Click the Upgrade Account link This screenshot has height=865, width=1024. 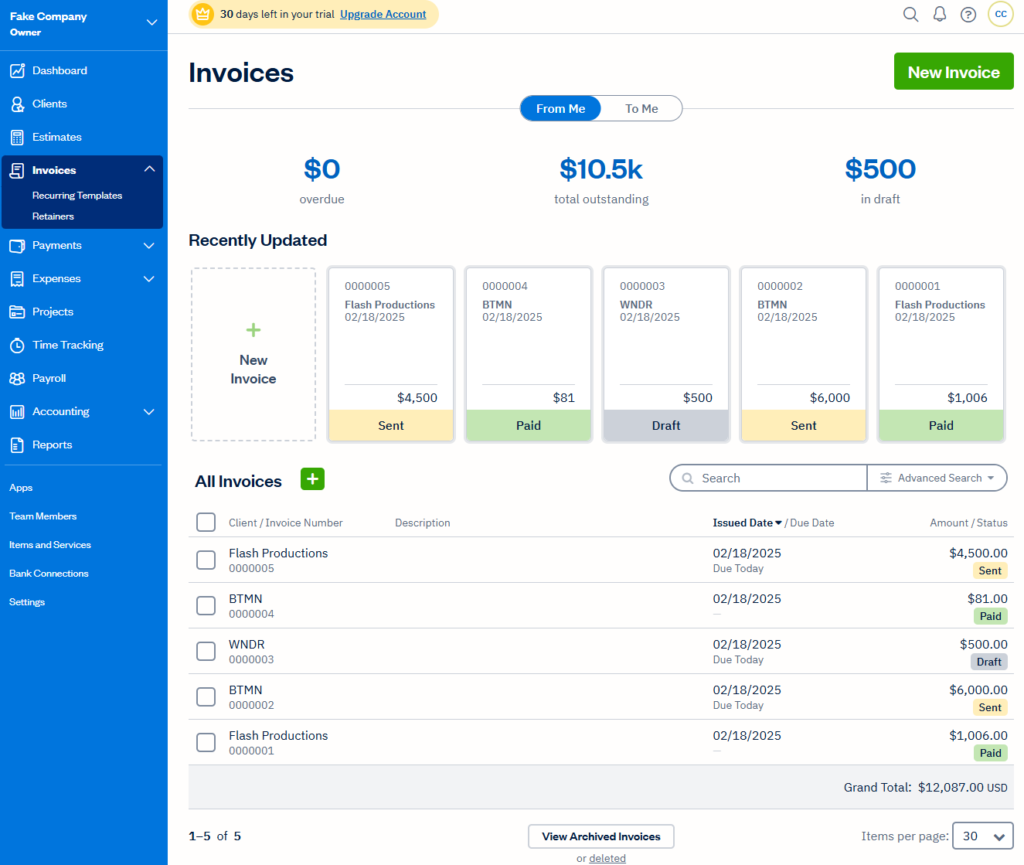pos(383,15)
